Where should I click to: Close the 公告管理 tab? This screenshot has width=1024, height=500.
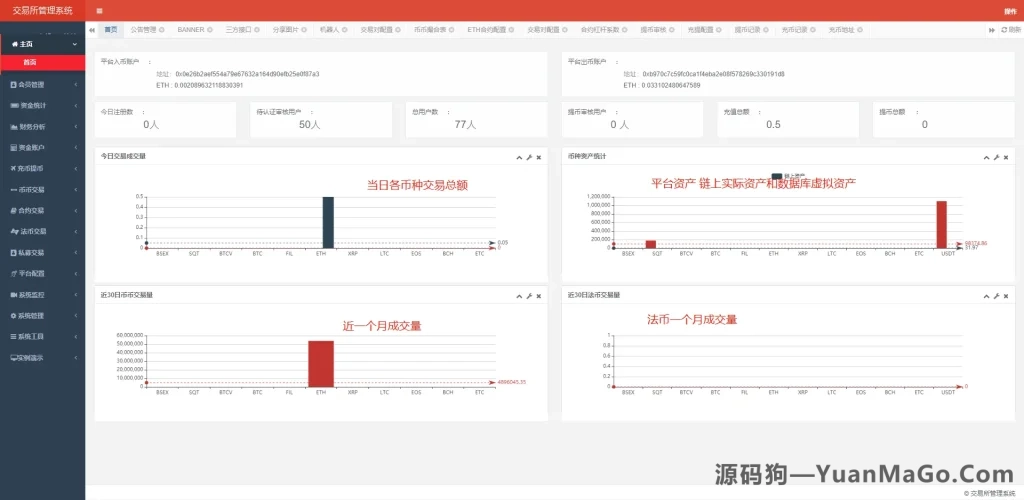click(161, 30)
